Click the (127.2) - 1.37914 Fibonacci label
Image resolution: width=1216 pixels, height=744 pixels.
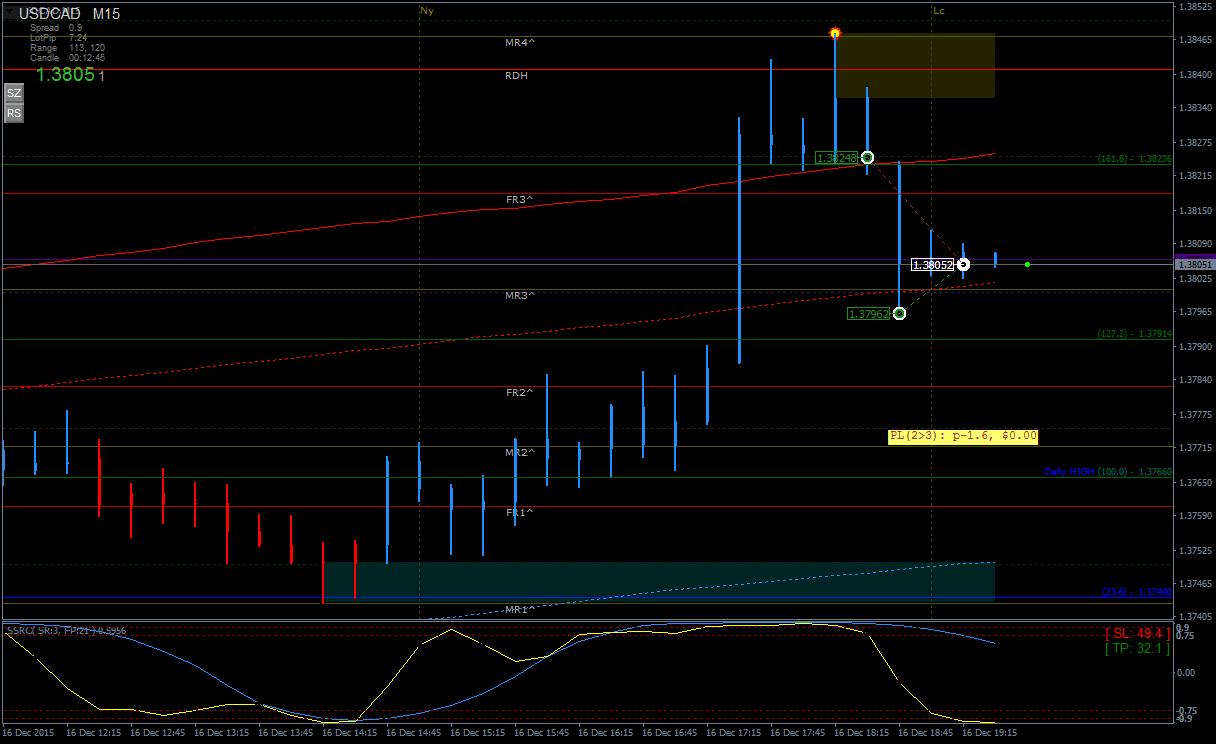click(x=1134, y=334)
